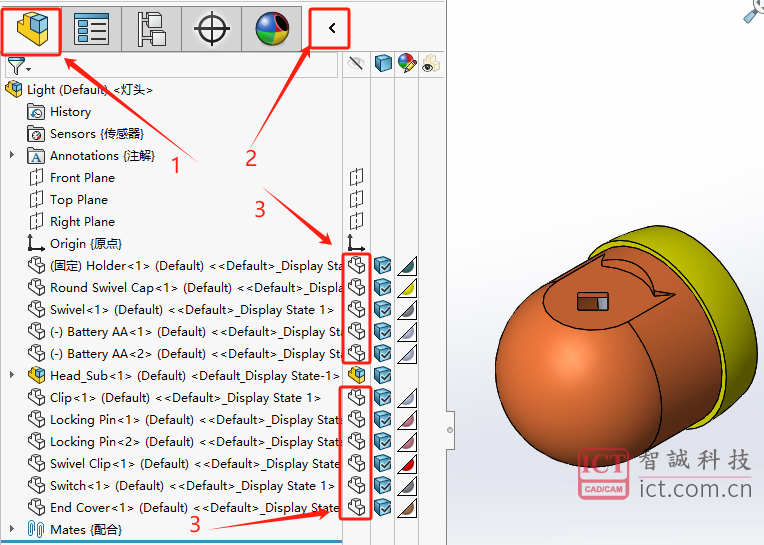Select the Locking Pin<2> component
Screen dimensions: 764x545
coord(184,442)
